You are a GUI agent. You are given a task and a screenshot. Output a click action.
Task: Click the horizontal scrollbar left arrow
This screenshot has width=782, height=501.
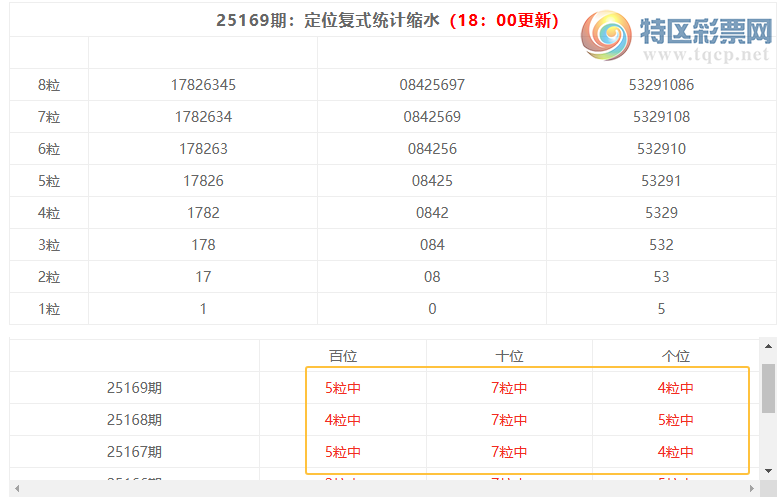point(17,488)
